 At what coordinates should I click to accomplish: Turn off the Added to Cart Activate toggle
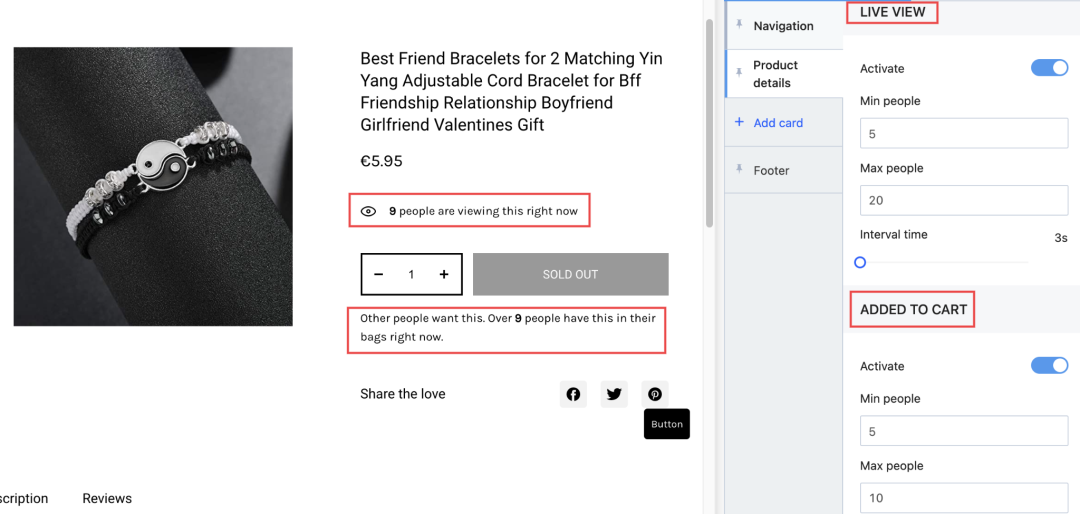(1049, 365)
